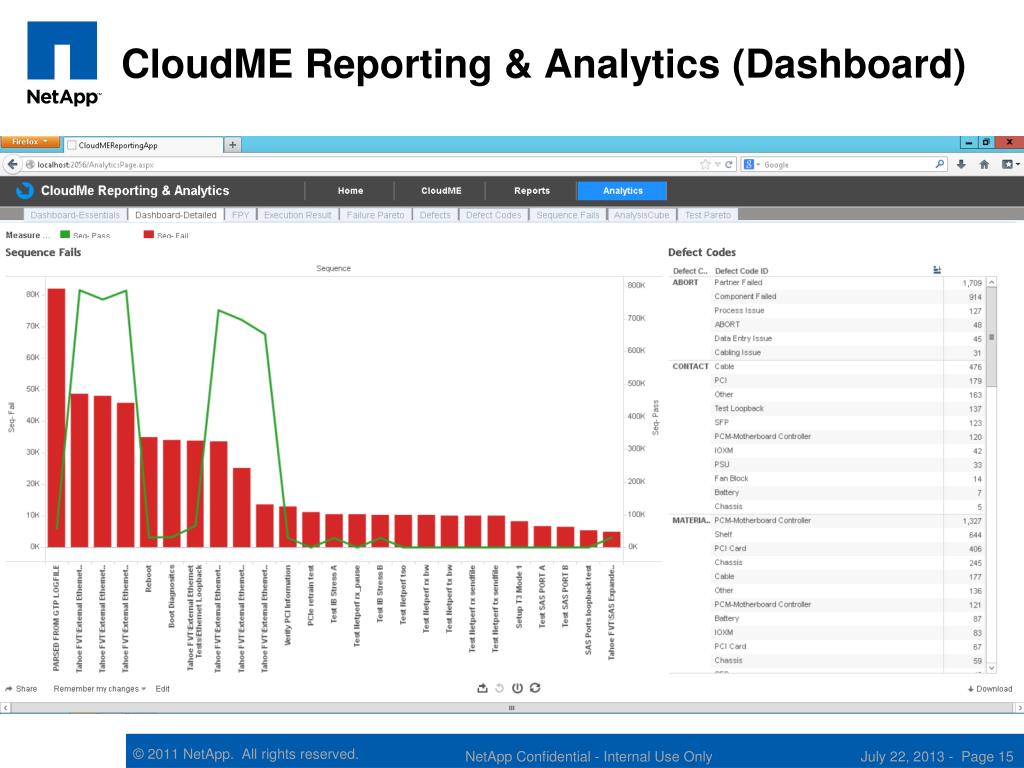The width and height of the screenshot is (1024, 768).
Task: Switch to the Defects tab
Action: [435, 215]
